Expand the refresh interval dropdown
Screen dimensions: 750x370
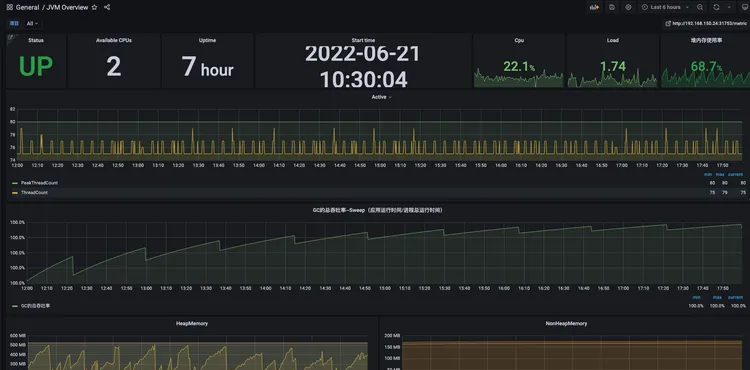[x=729, y=7]
